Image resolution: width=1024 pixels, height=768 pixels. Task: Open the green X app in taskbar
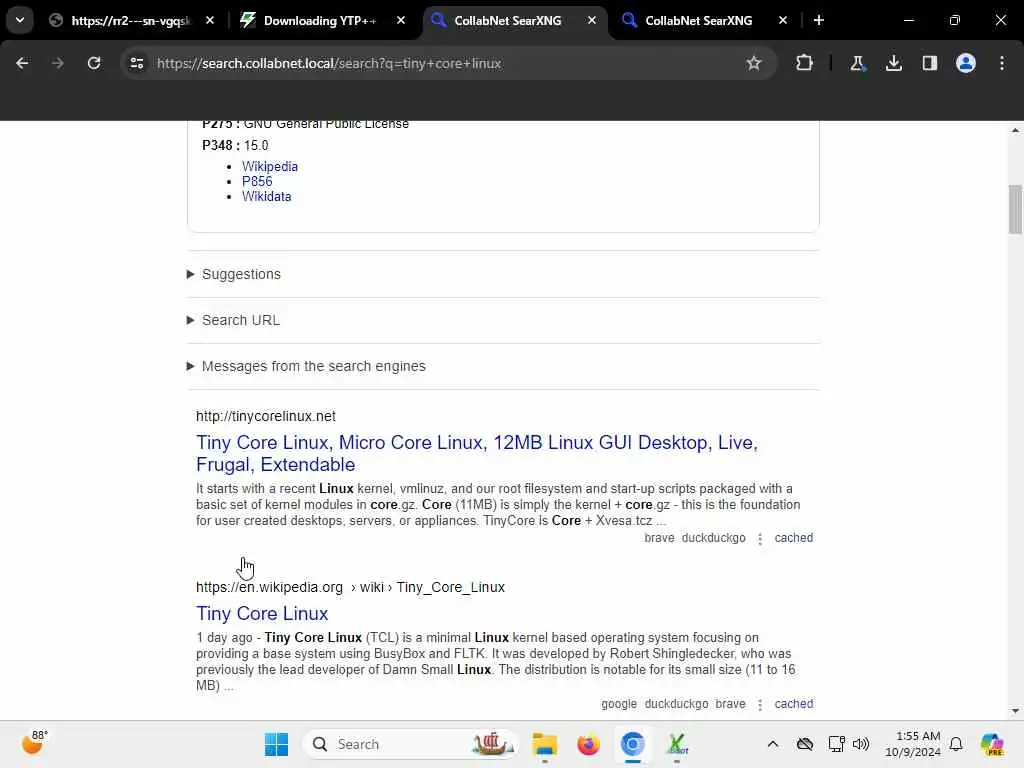pos(677,744)
